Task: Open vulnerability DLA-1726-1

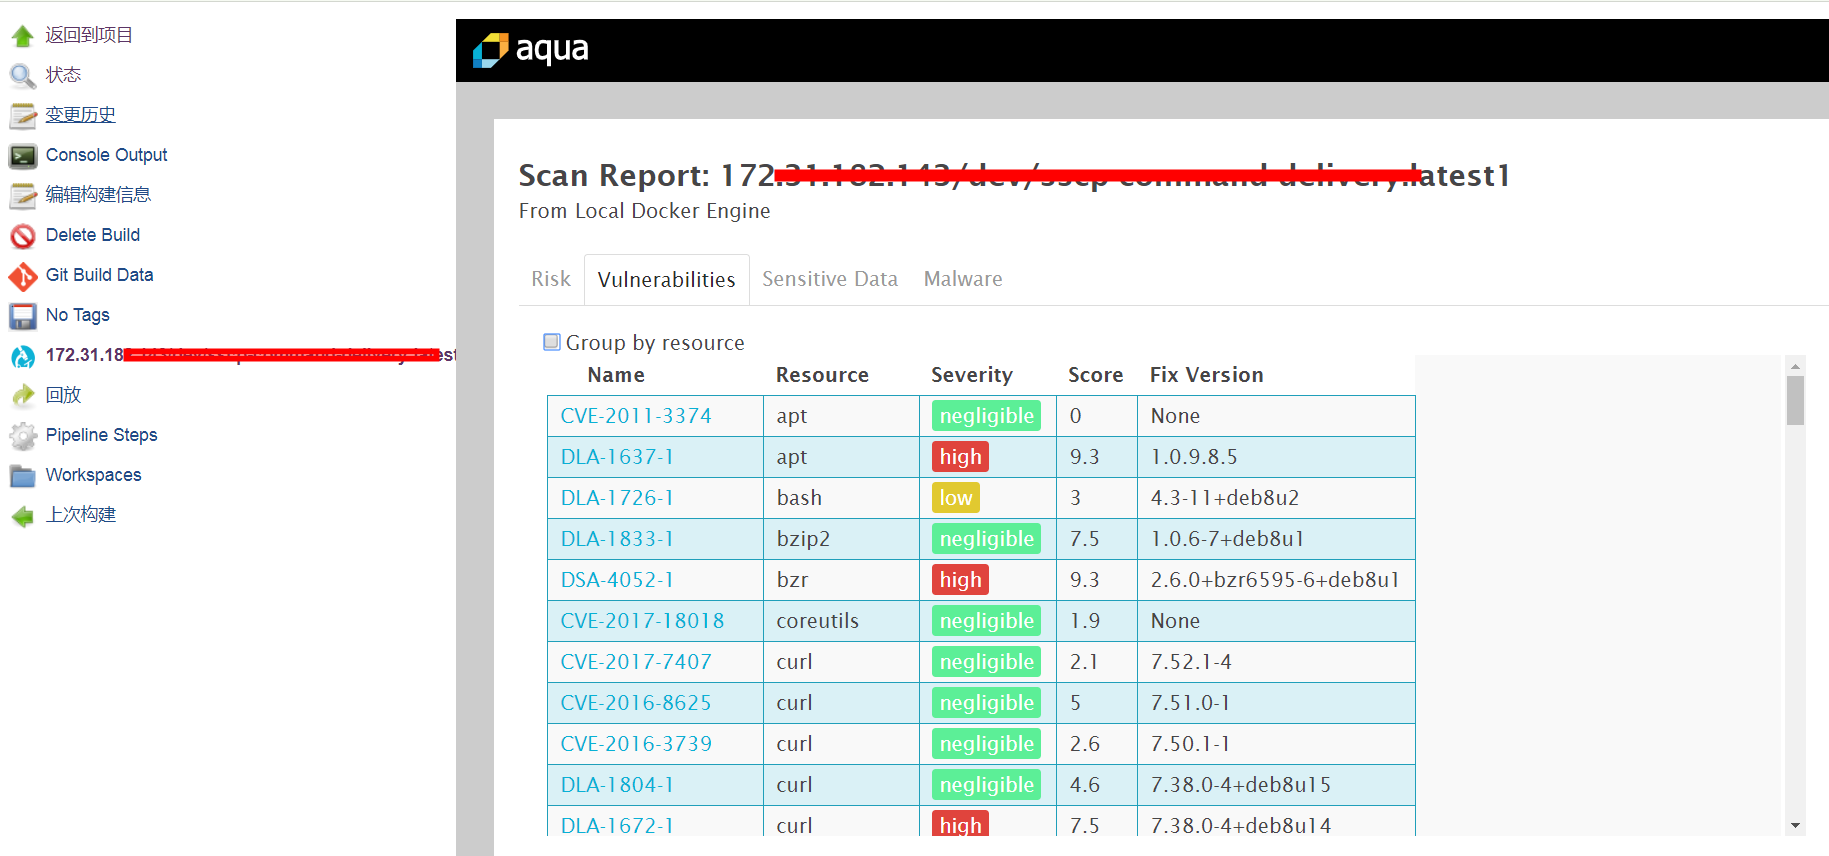Action: (x=617, y=498)
